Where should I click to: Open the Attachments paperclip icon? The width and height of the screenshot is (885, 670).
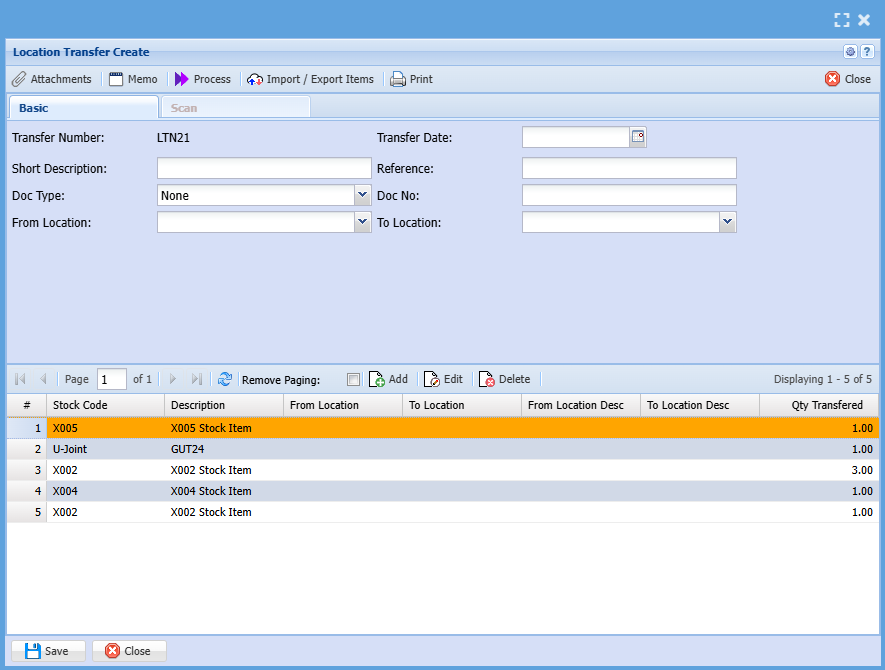point(19,79)
